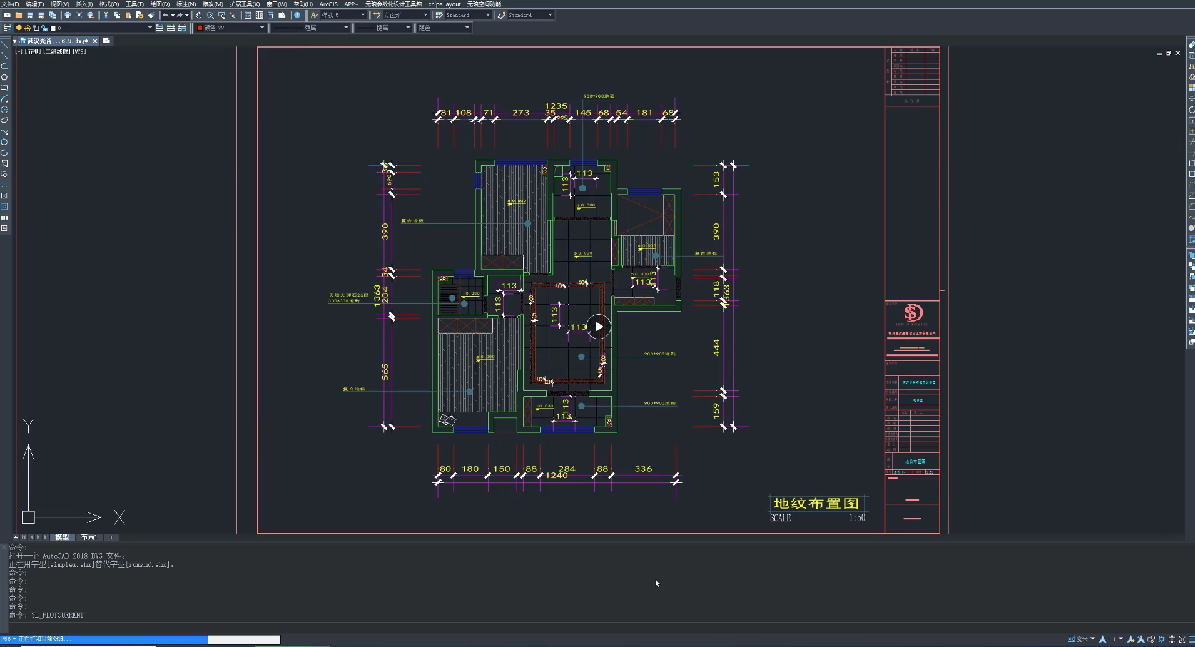Open the Layer Properties Manager icon
Viewport: 1195px width, 647px height.
point(7,28)
